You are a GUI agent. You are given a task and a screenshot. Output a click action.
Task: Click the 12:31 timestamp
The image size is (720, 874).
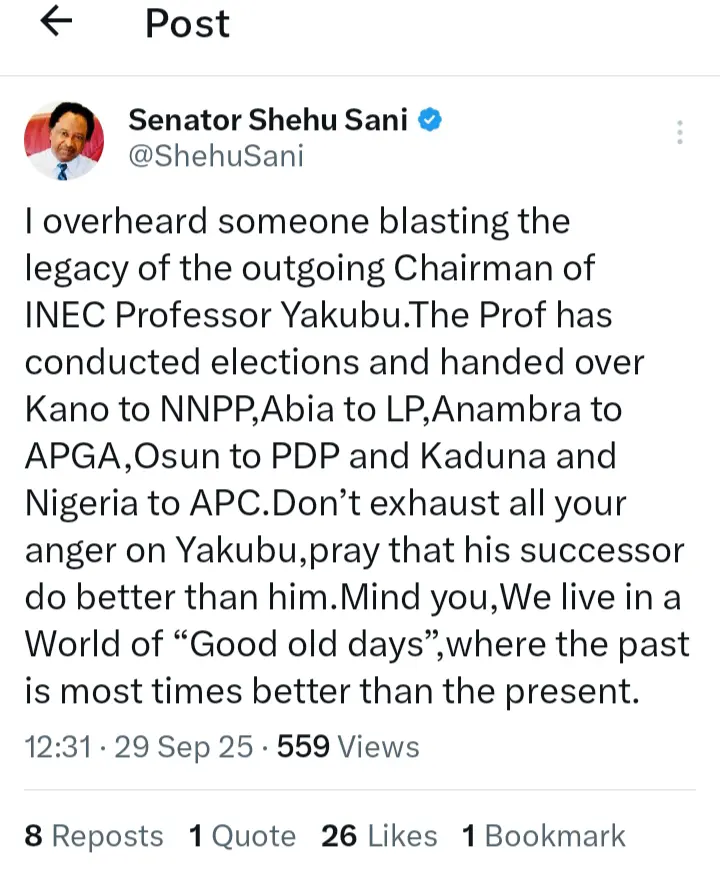[x=61, y=747]
